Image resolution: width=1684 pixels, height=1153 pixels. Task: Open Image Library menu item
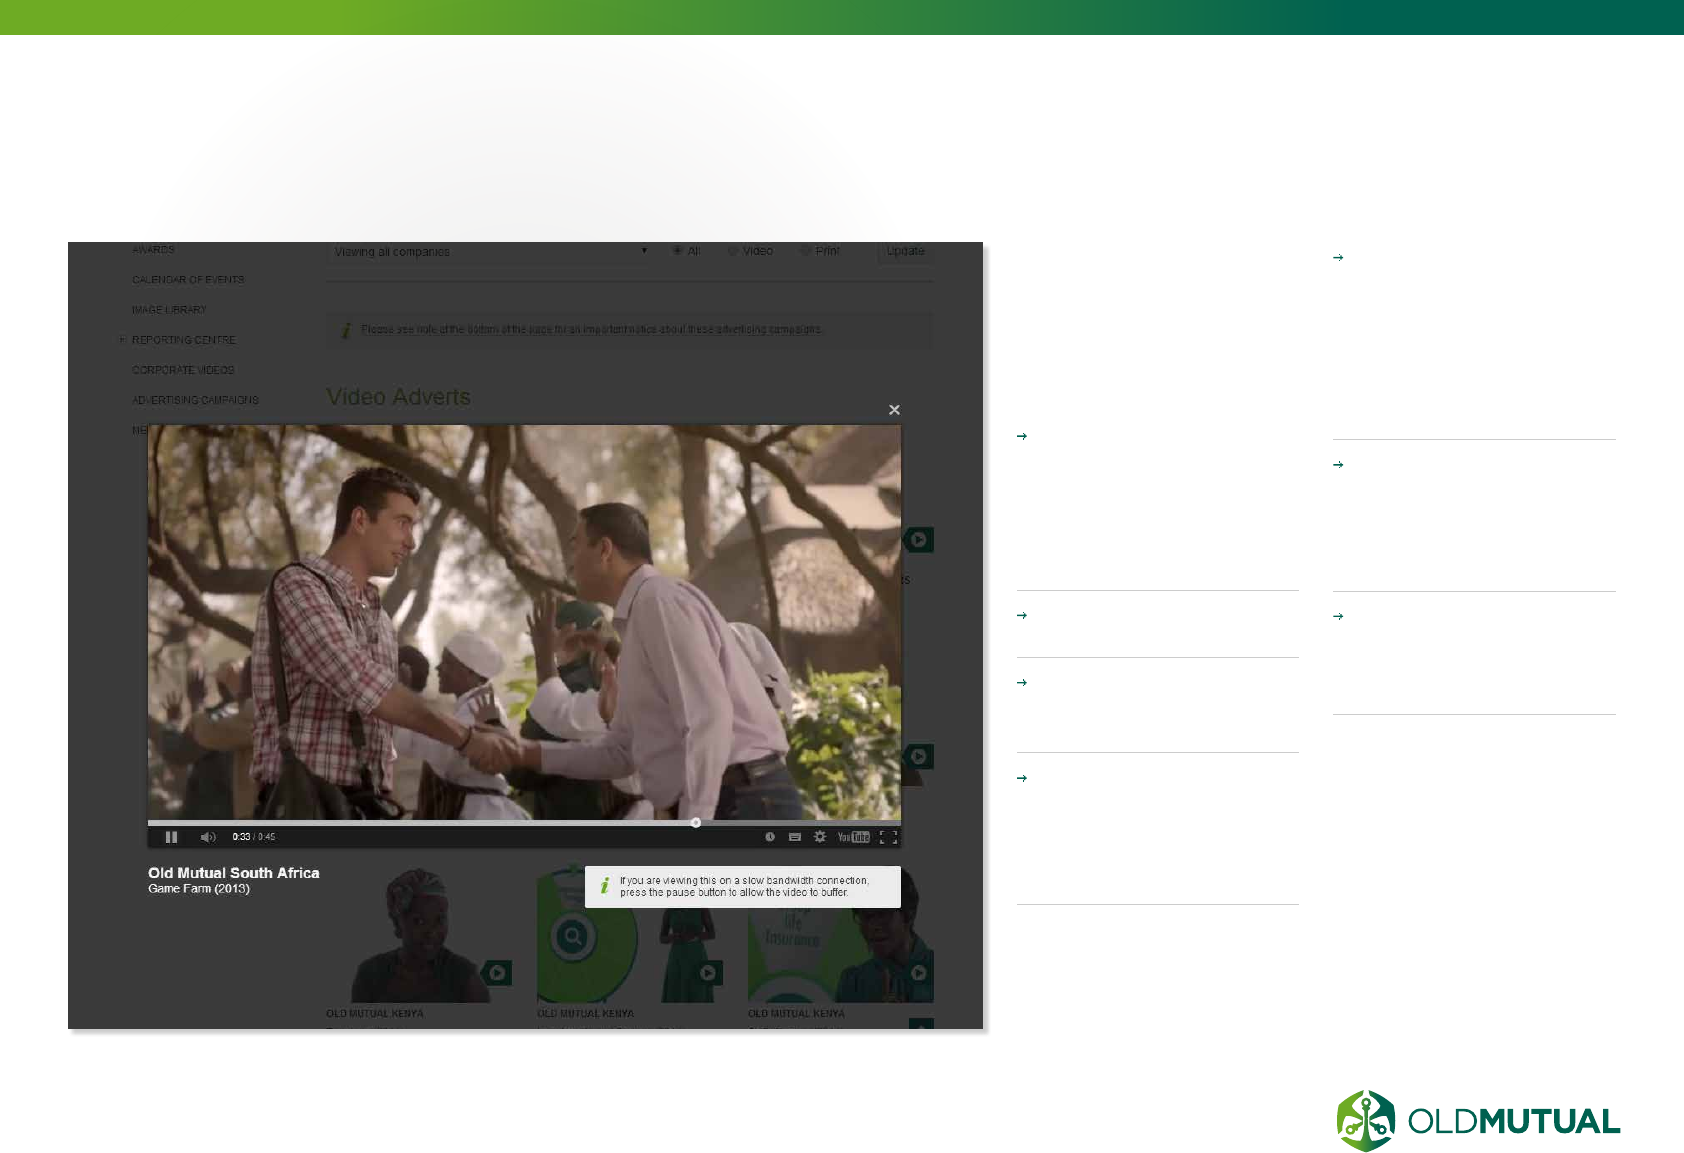tap(169, 310)
